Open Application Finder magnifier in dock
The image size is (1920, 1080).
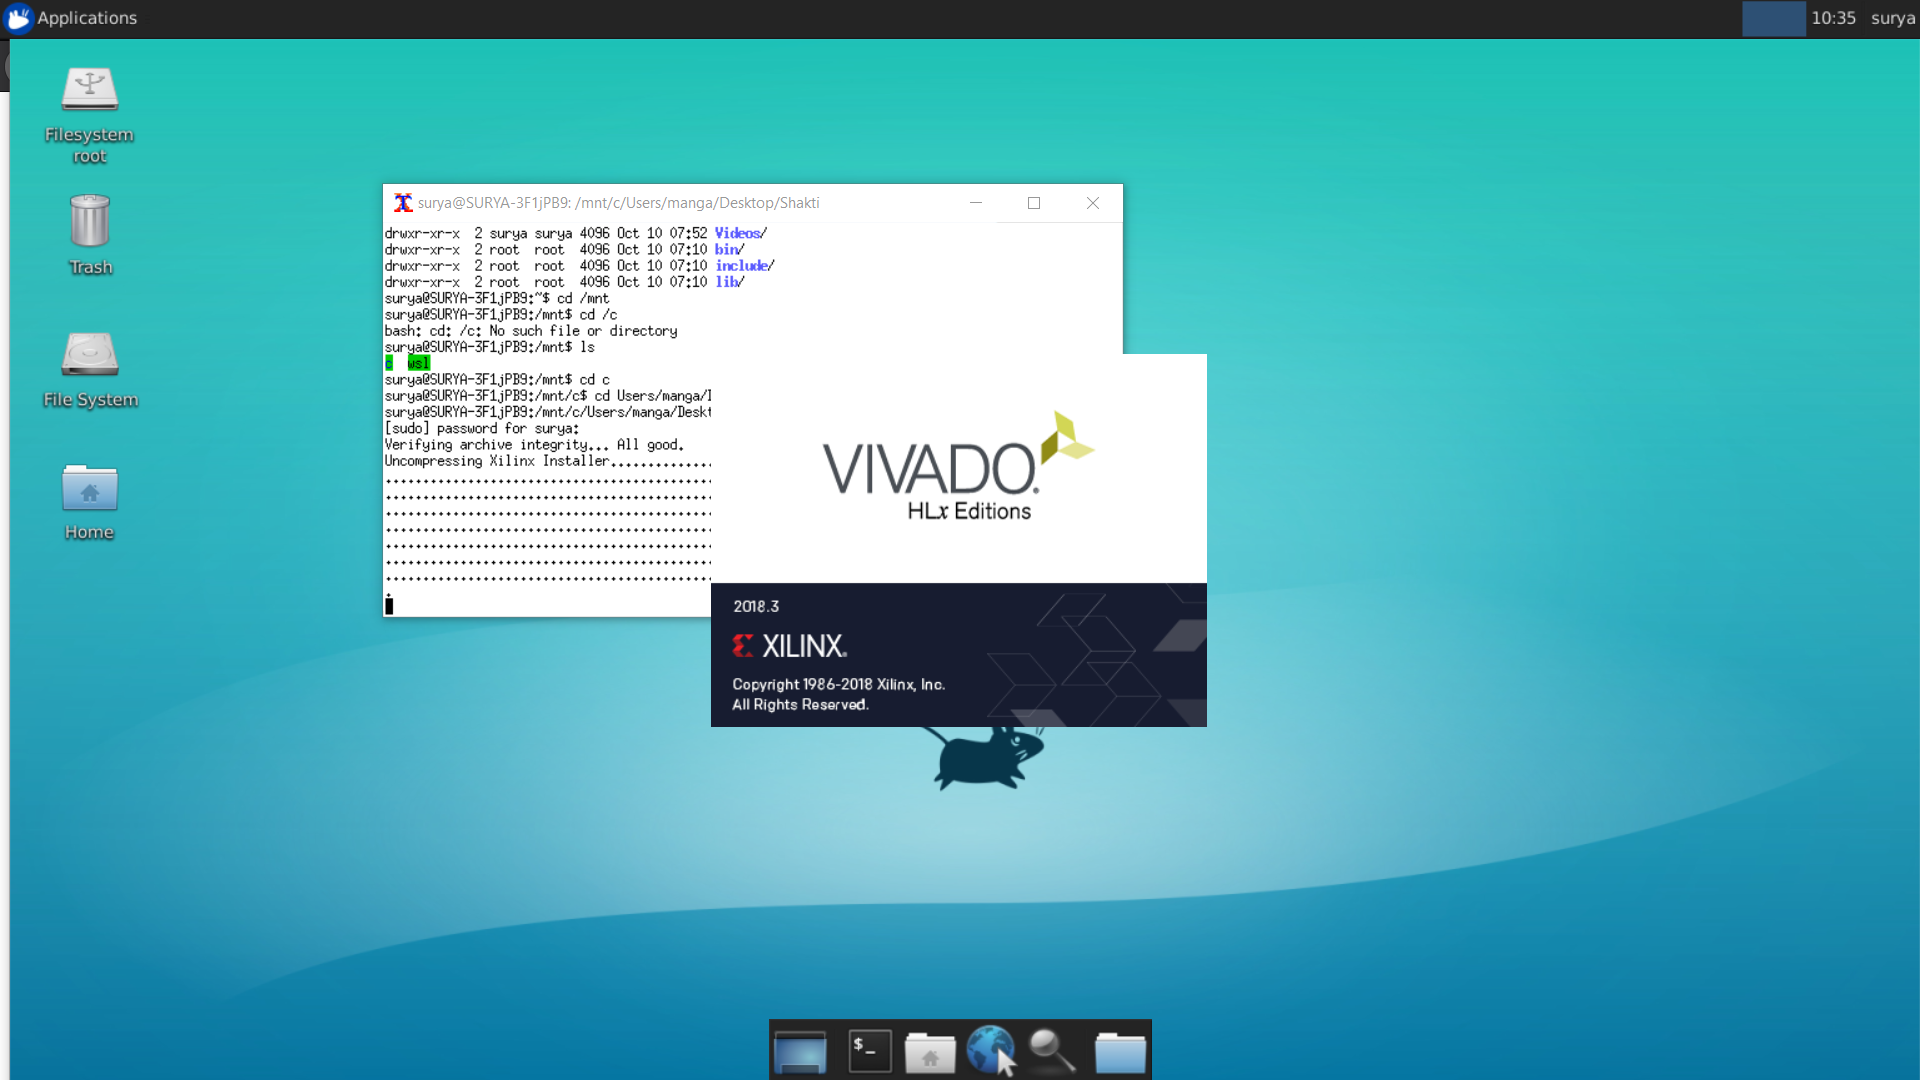[x=1051, y=1051]
